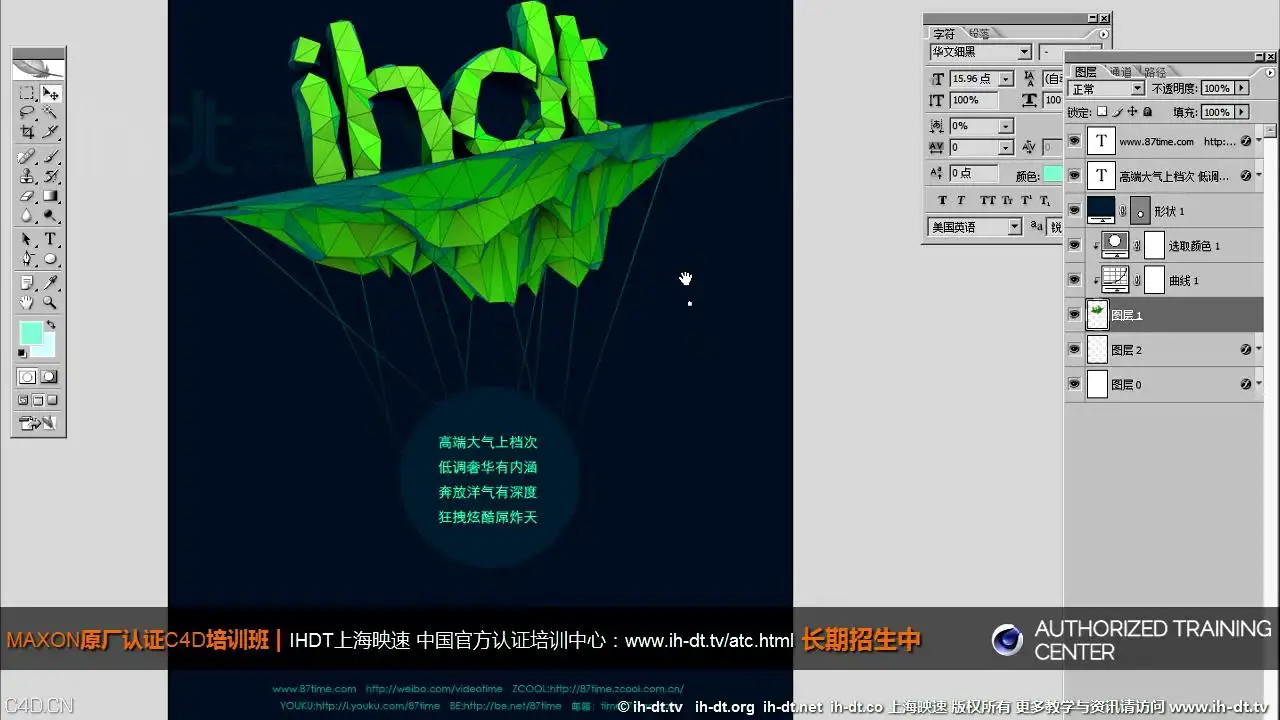Select the Gradient tool
This screenshot has height=720, width=1280.
(50, 196)
